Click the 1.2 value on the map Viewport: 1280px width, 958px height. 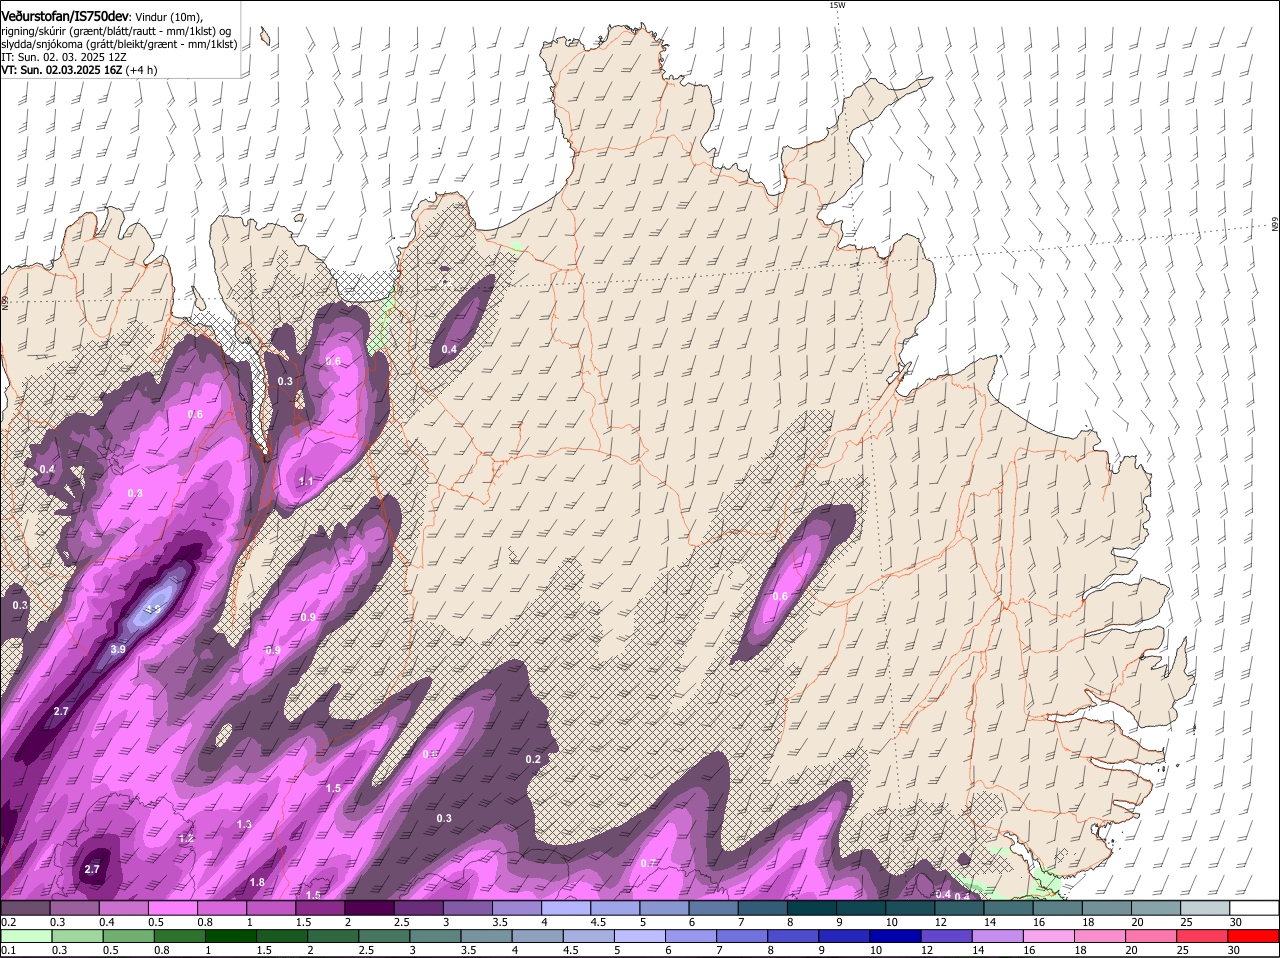(185, 839)
